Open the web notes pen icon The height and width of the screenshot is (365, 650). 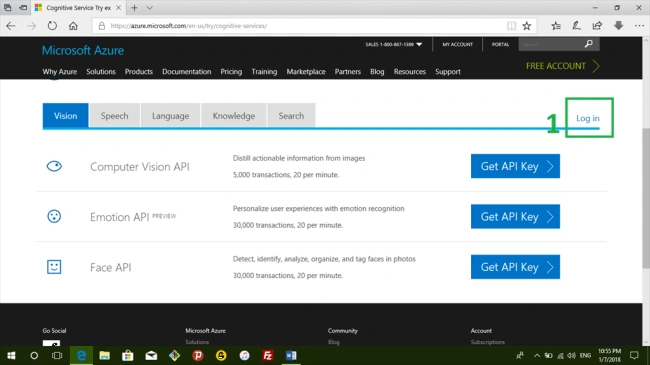(x=577, y=26)
